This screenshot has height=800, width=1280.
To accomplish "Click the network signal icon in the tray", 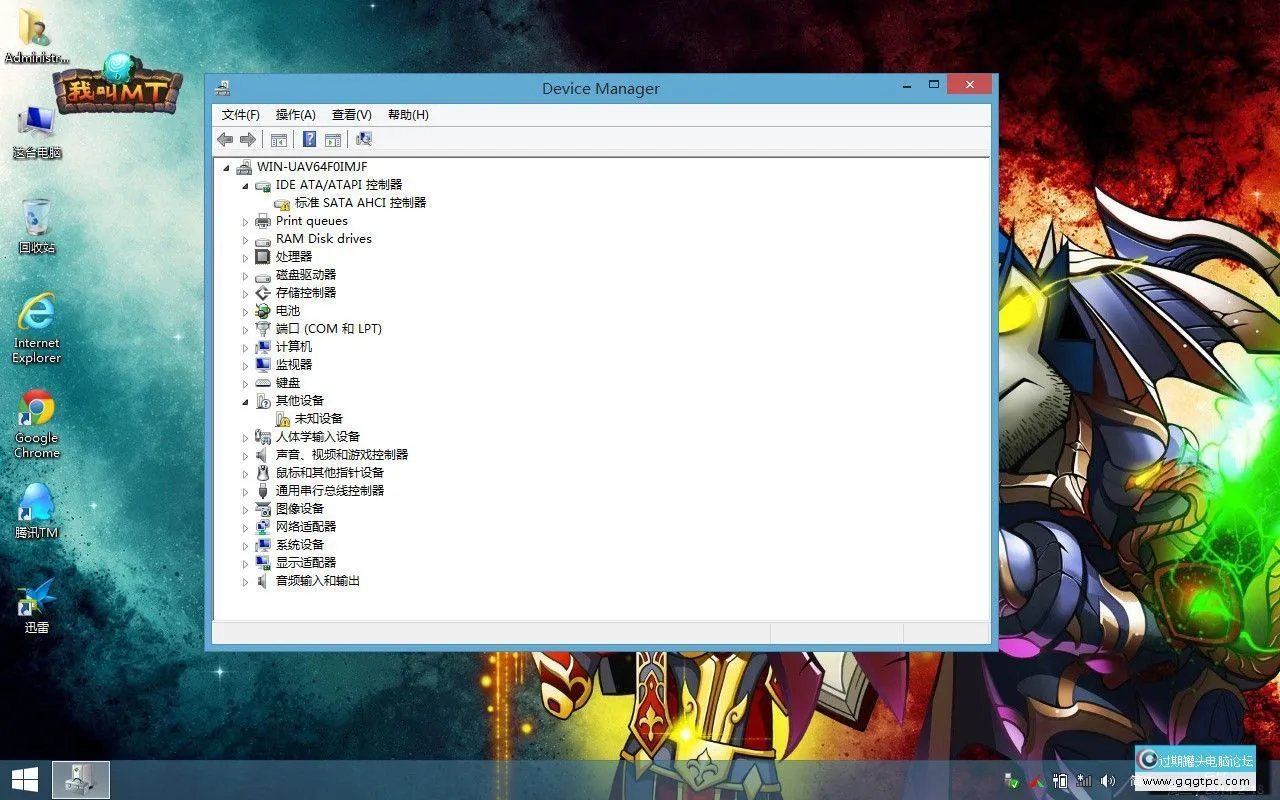I will [x=1083, y=781].
